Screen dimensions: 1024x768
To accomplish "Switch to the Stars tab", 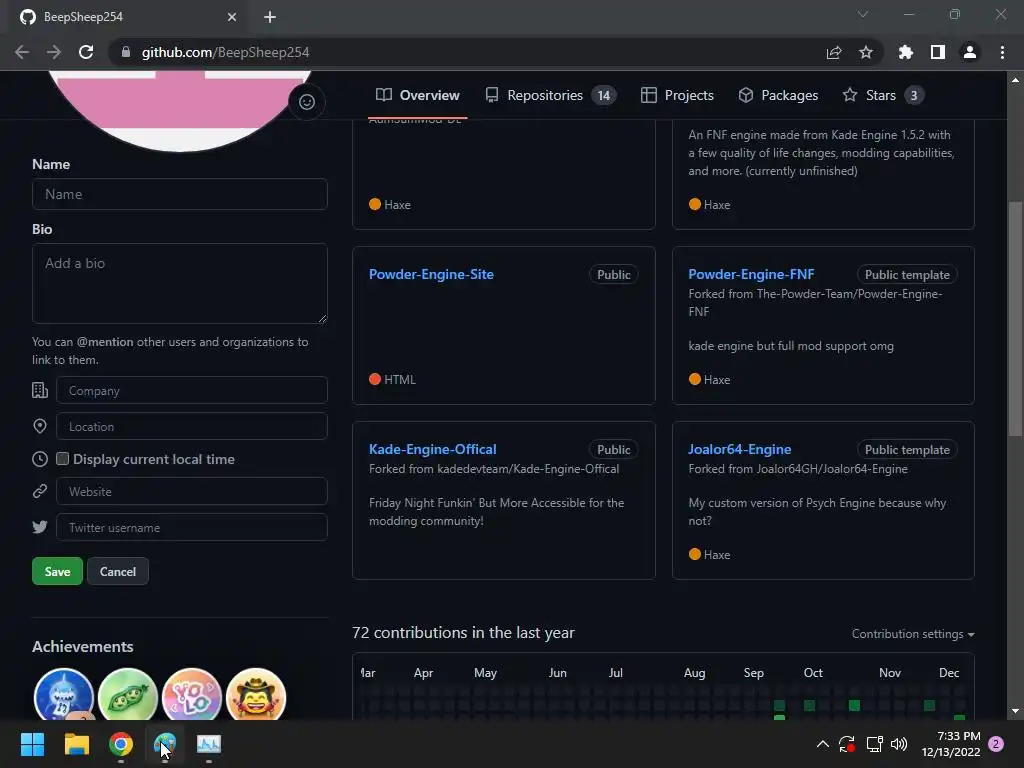I will [883, 95].
